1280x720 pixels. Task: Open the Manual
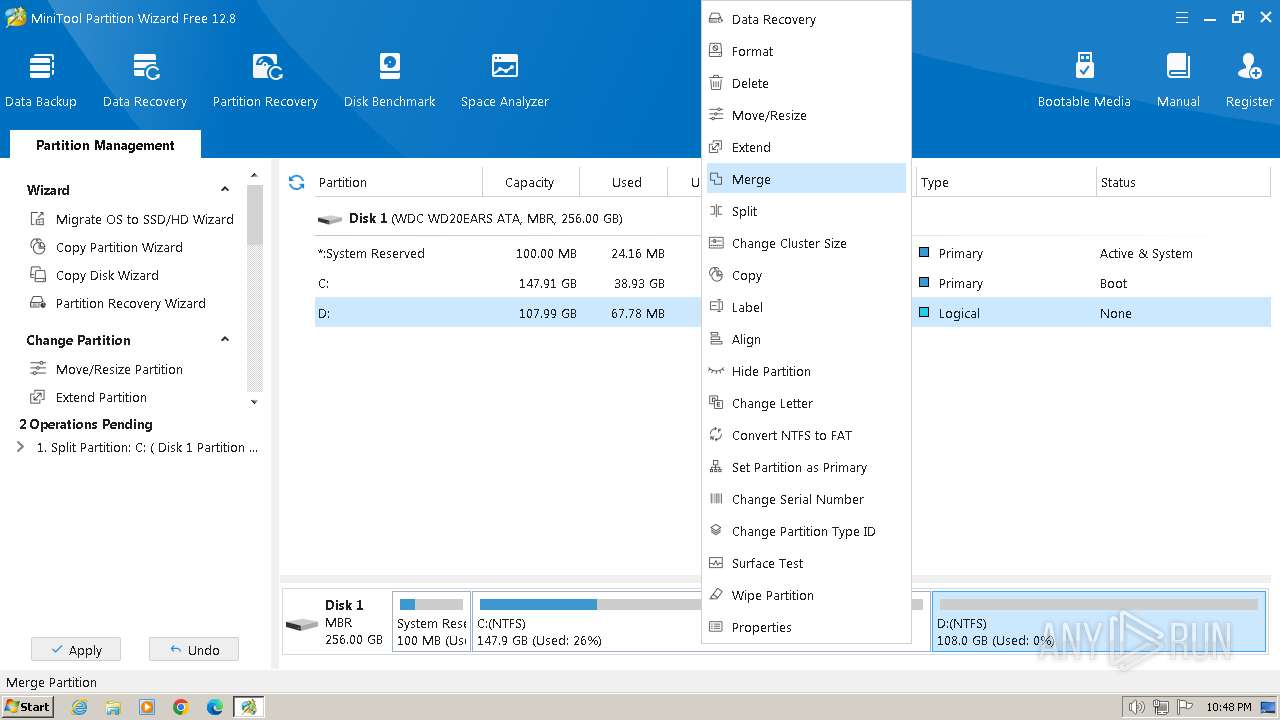coord(1178,80)
